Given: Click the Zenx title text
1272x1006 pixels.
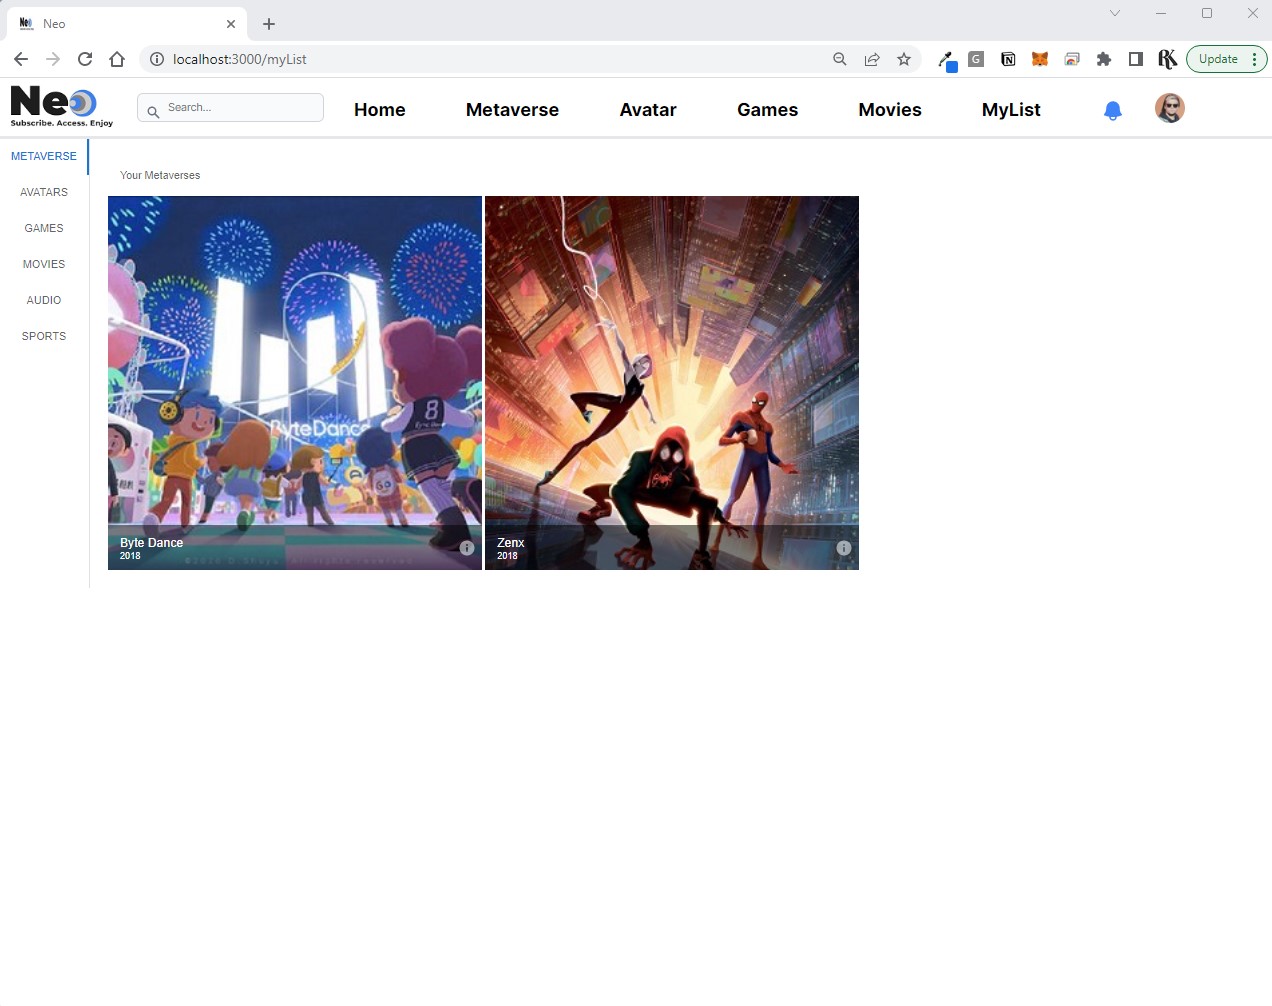Looking at the screenshot, I should [510, 543].
